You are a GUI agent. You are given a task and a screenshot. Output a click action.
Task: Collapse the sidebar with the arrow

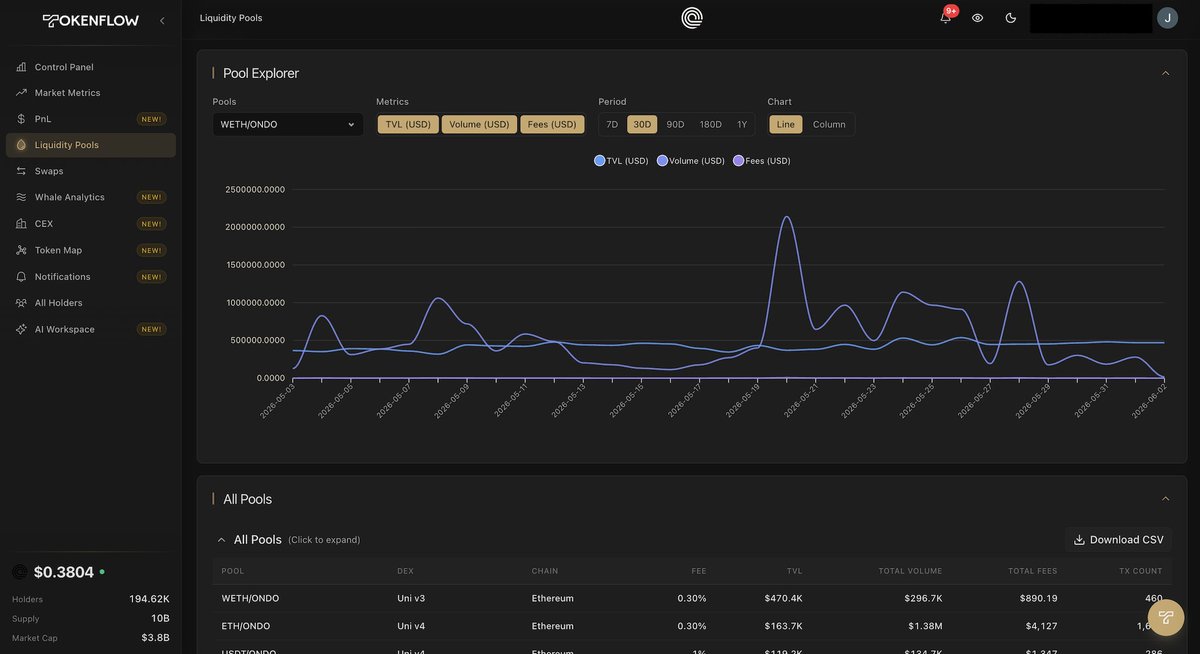coord(163,20)
